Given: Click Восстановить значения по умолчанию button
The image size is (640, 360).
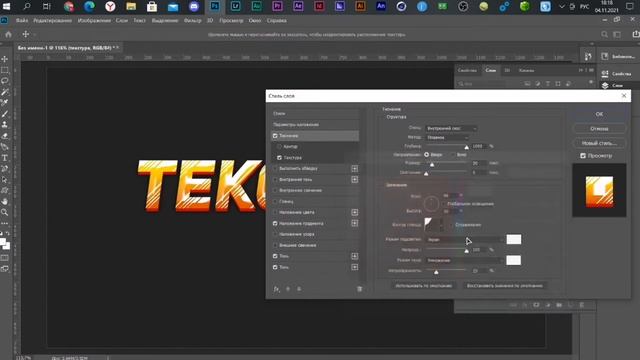Looking at the screenshot, I should (x=505, y=286).
